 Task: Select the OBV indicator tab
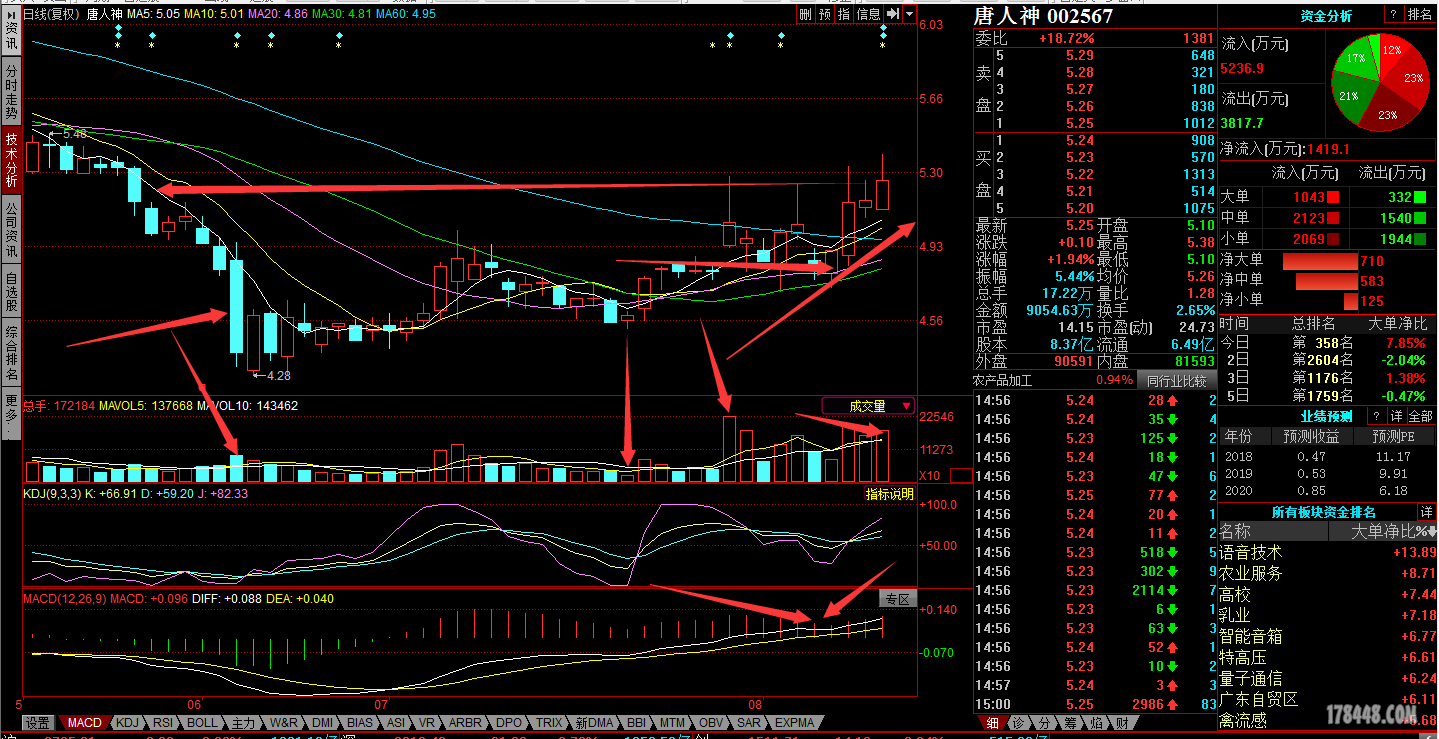tap(711, 722)
